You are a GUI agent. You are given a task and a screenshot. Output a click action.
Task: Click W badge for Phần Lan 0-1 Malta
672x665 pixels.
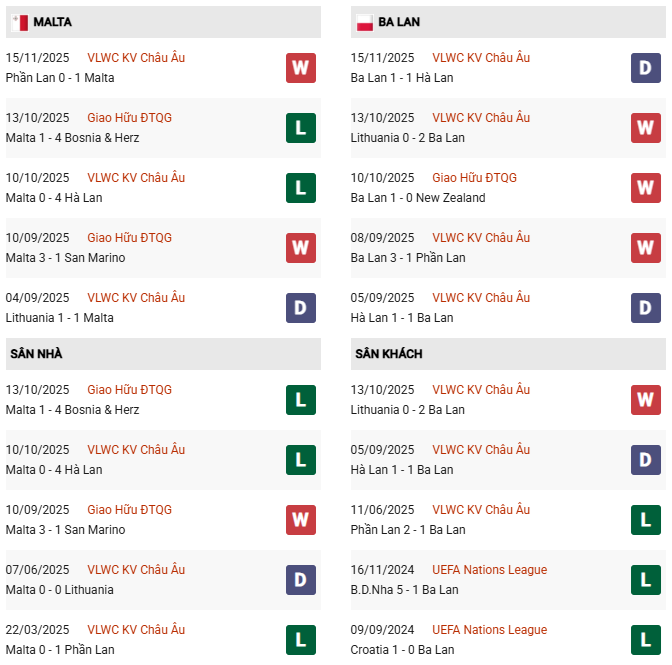(300, 68)
